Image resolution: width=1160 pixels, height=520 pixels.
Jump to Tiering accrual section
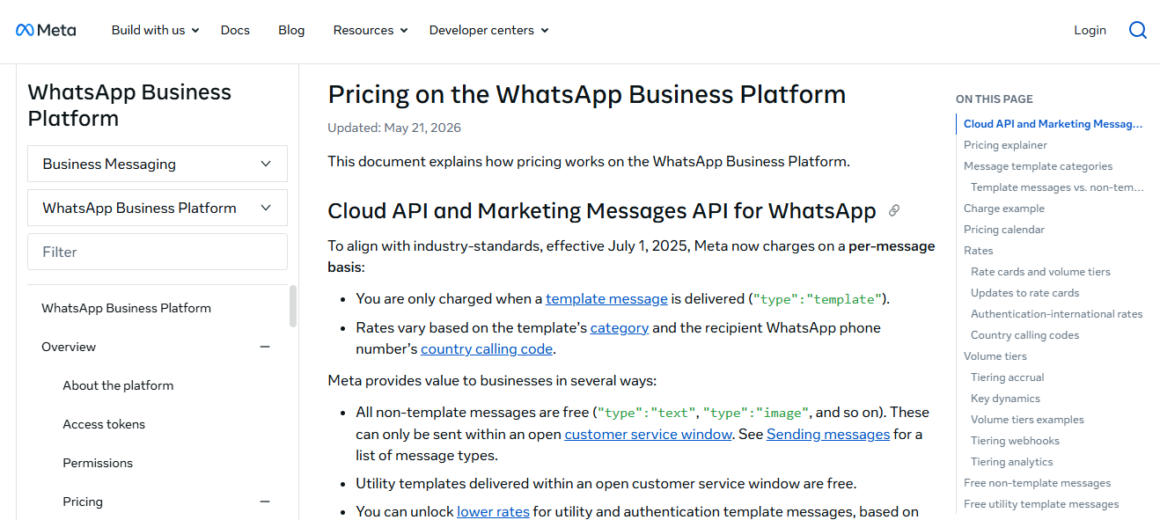1008,377
